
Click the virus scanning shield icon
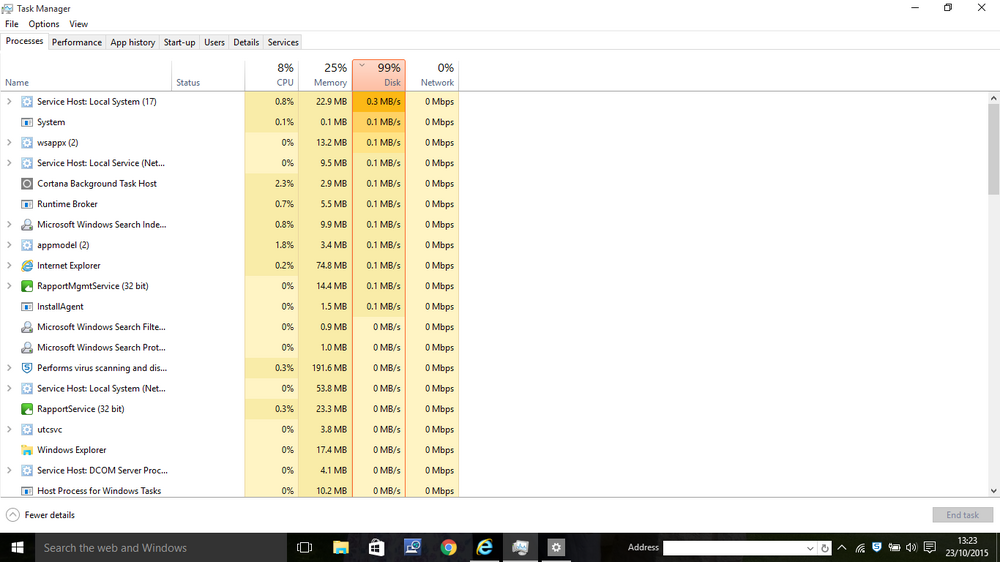click(27, 368)
